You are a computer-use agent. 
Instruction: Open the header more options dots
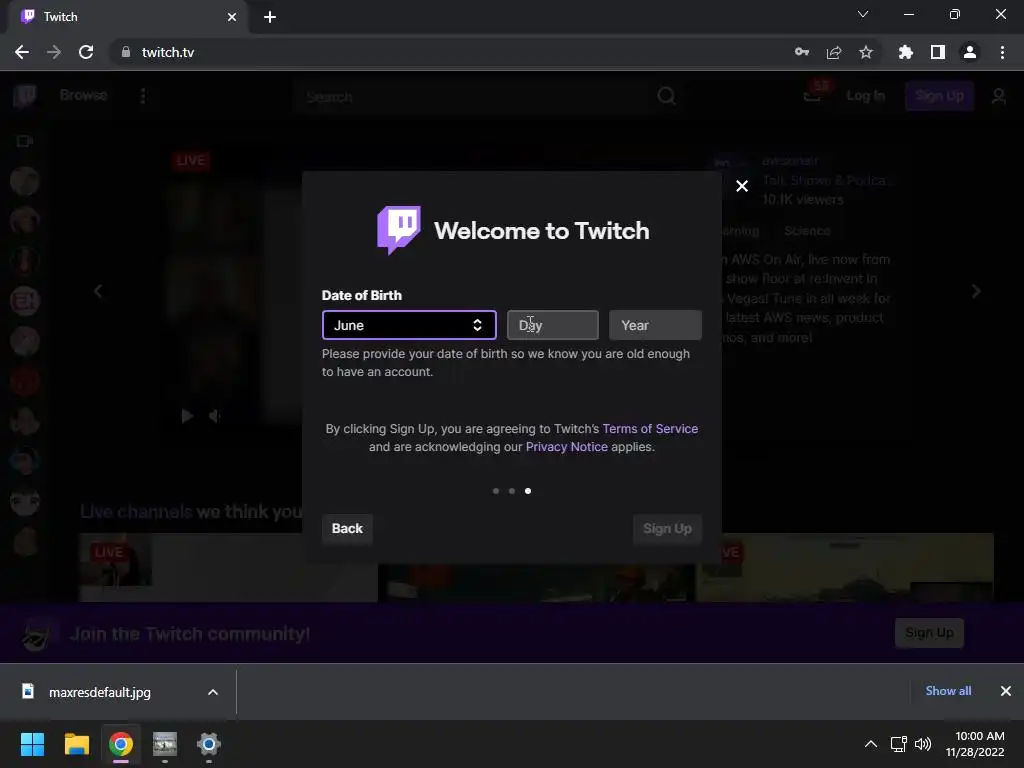(143, 96)
